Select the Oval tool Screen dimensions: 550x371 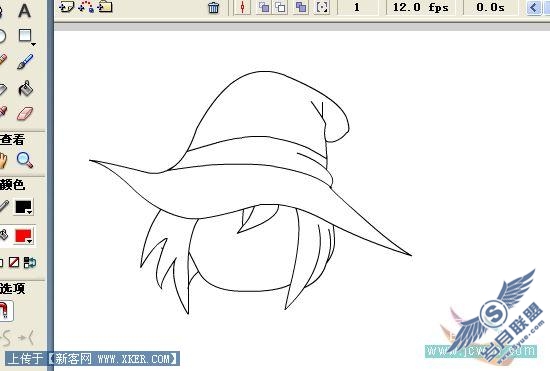click(1, 36)
